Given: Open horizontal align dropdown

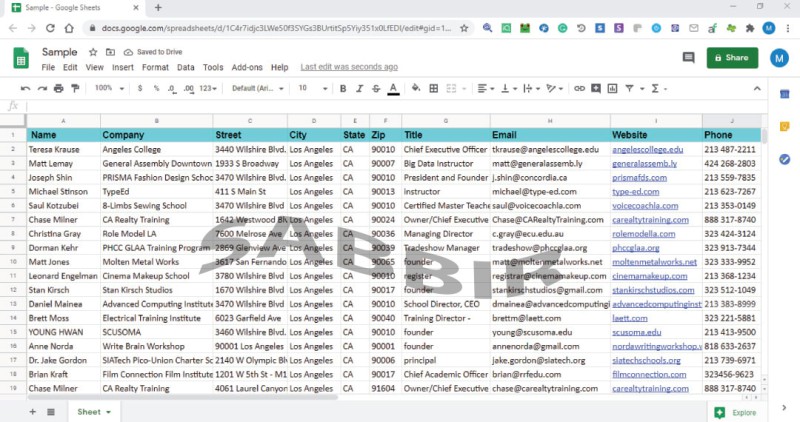Looking at the screenshot, I should 486,89.
